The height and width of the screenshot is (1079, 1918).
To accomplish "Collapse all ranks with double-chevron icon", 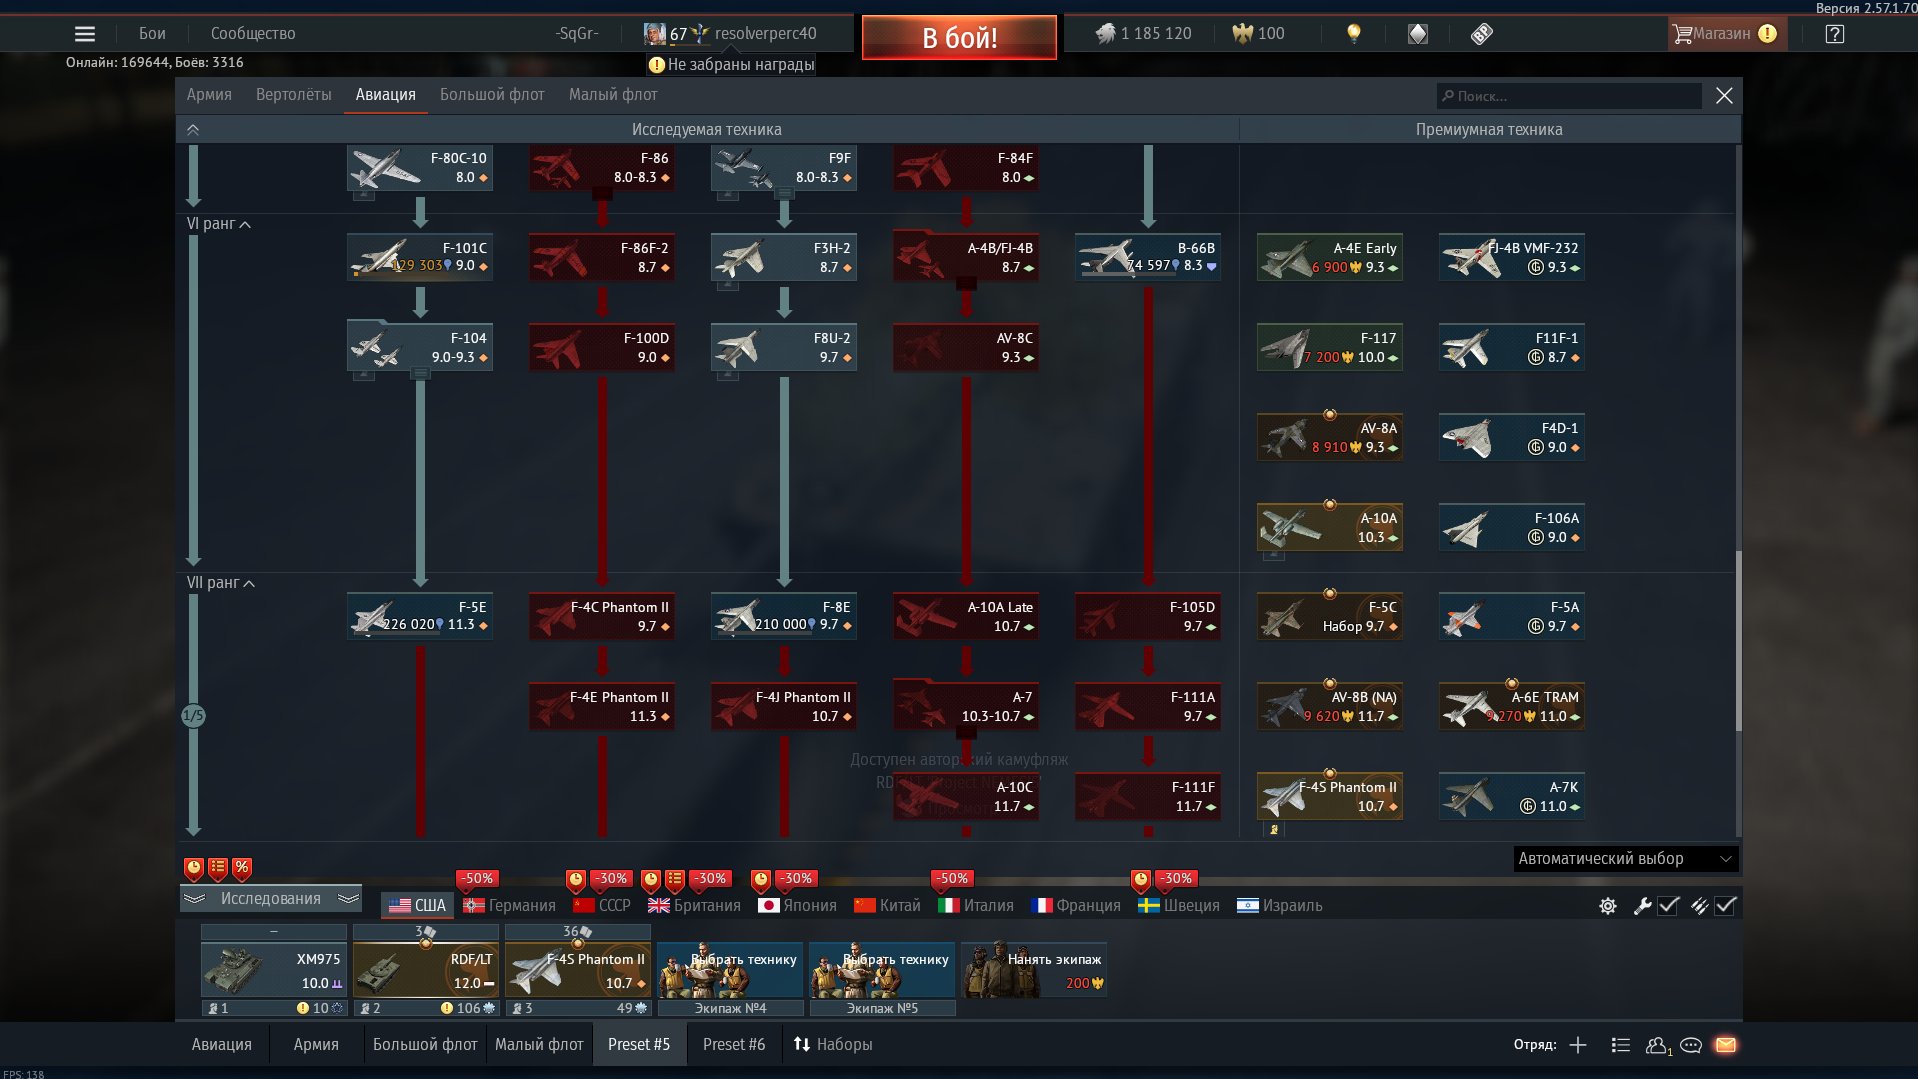I will [193, 129].
